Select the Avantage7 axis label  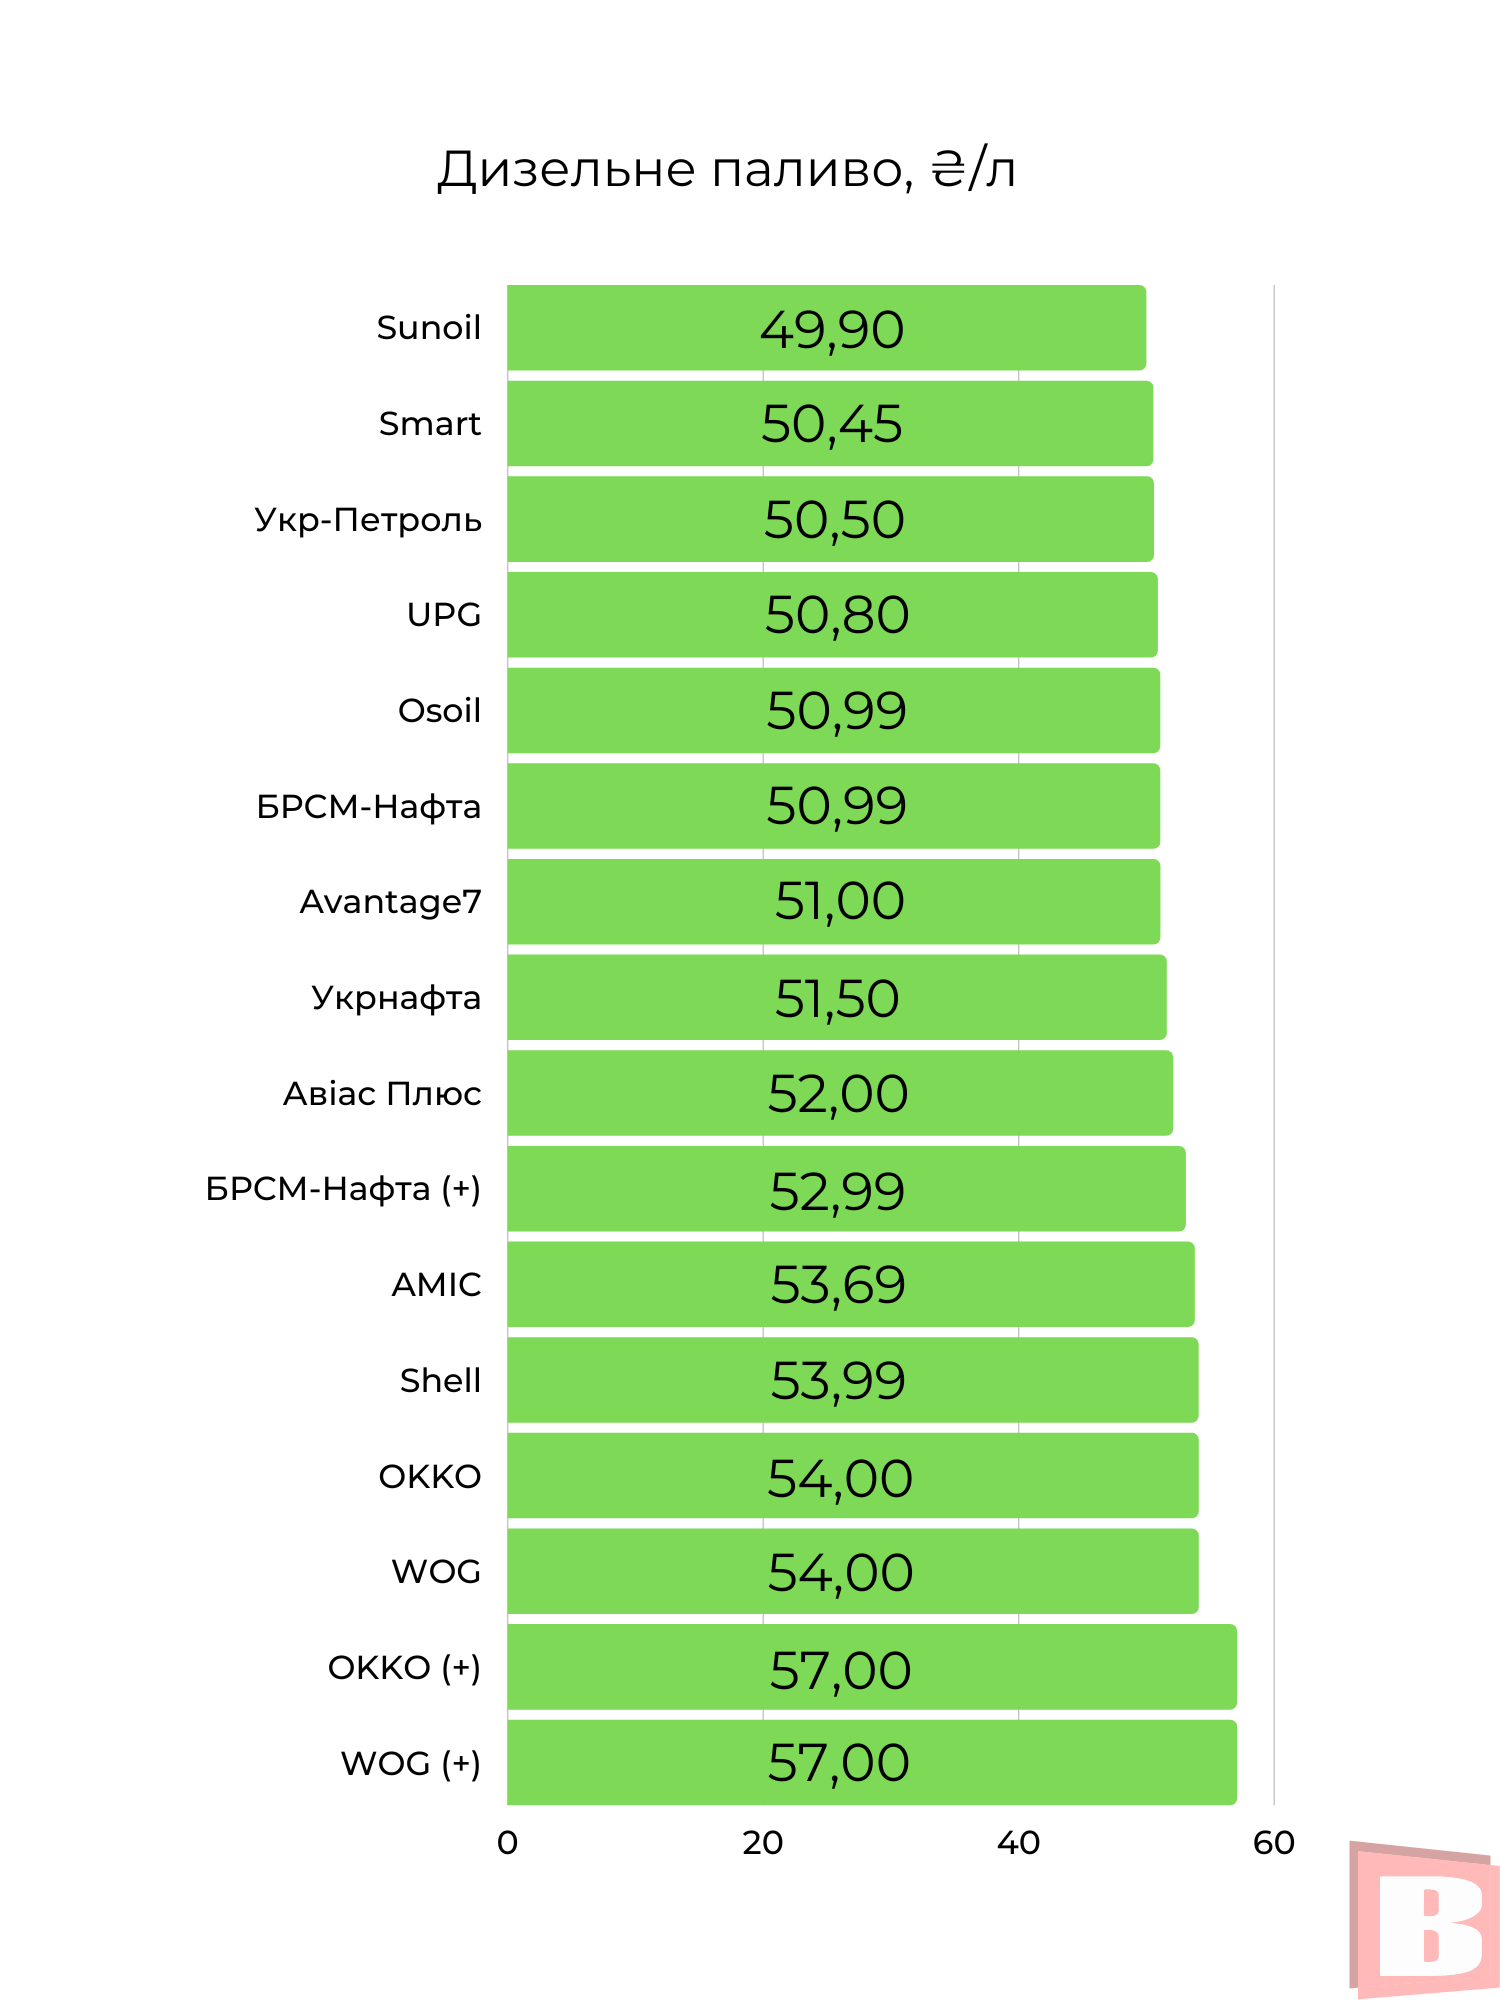click(391, 902)
